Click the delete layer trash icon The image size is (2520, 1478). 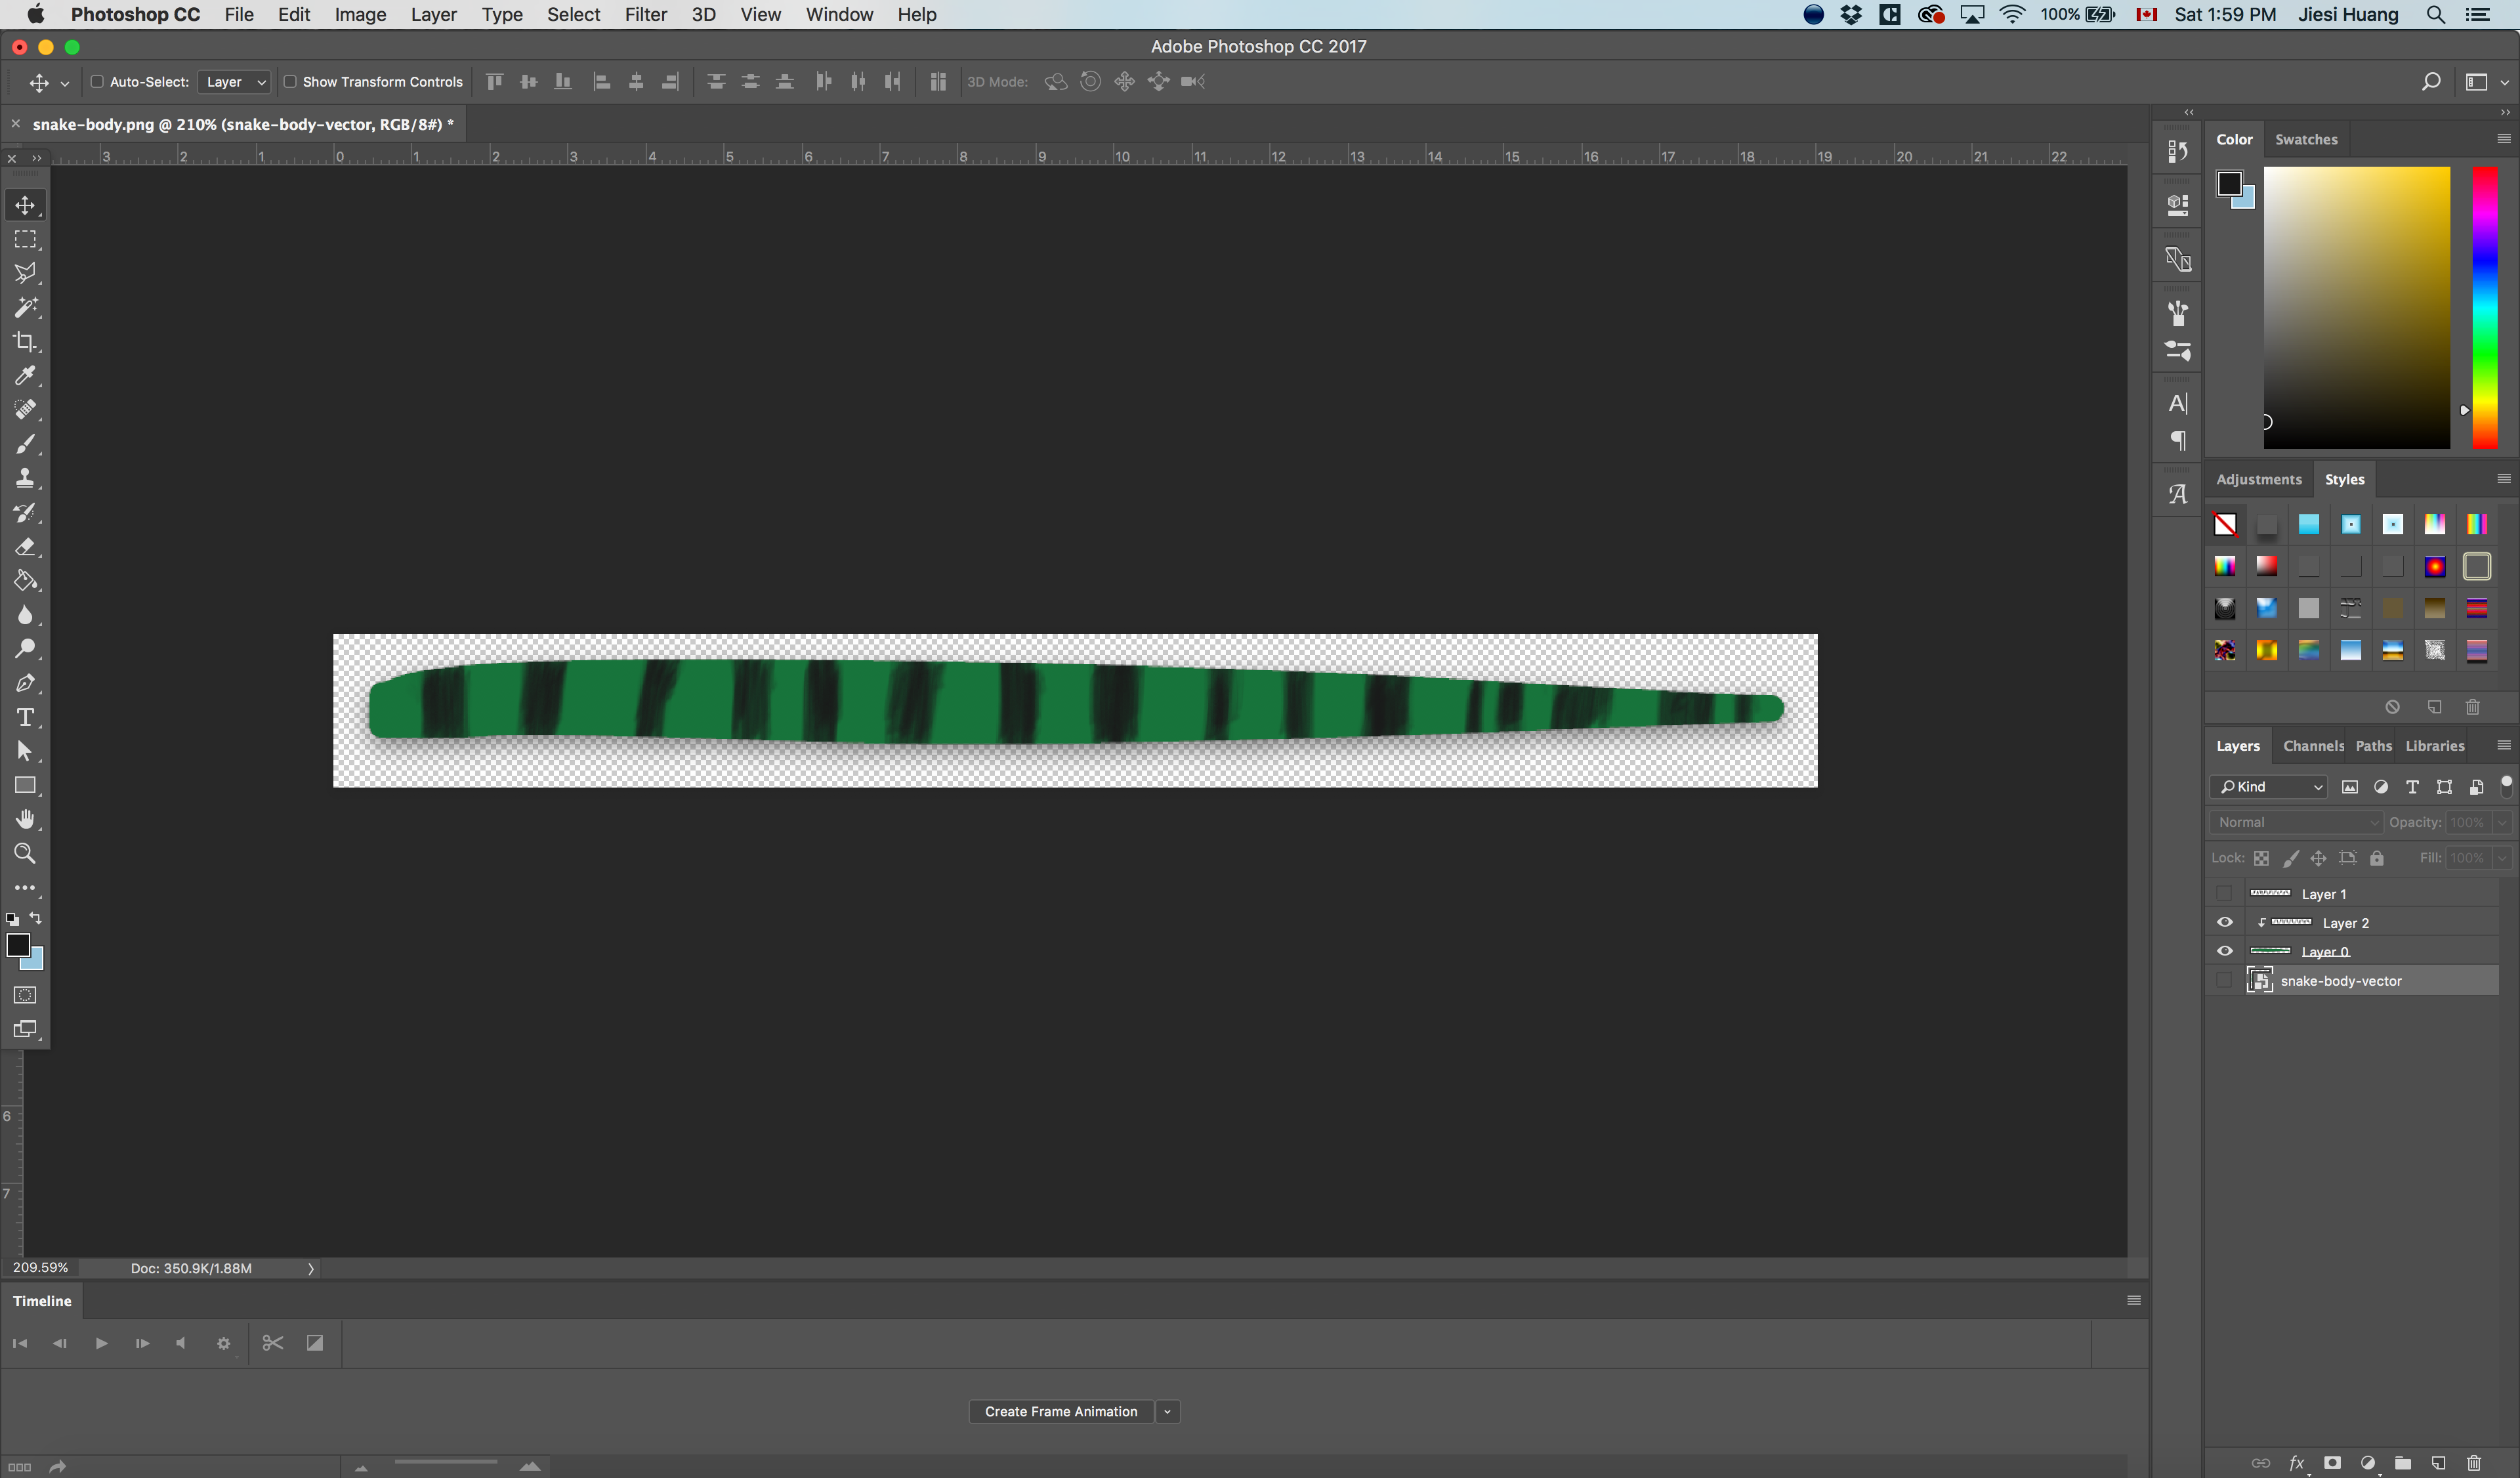2474,1463
